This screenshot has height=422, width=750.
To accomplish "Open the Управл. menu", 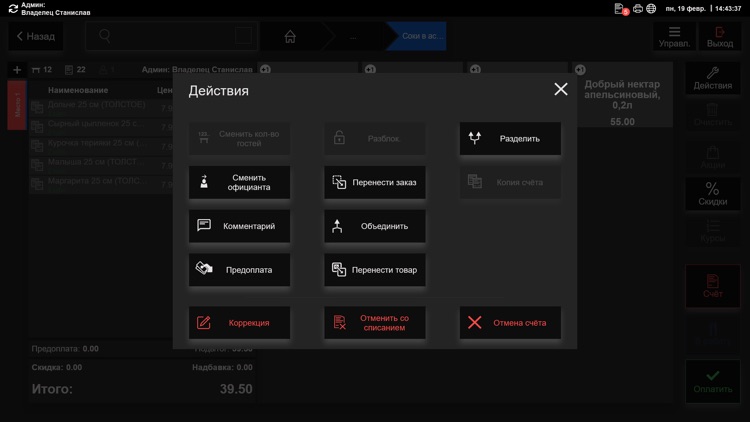I will point(674,36).
